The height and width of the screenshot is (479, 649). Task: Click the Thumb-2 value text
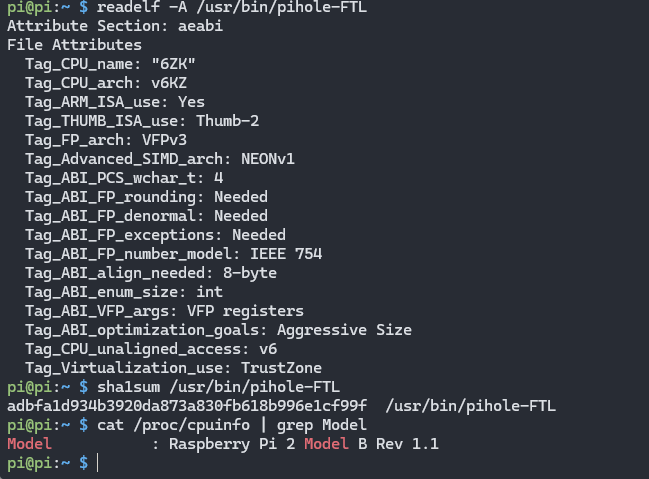(x=227, y=121)
